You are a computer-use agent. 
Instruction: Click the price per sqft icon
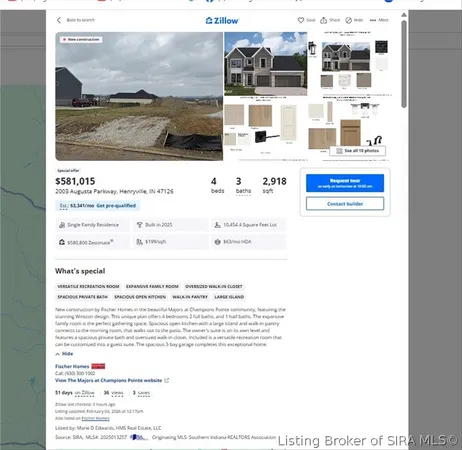pos(140,242)
